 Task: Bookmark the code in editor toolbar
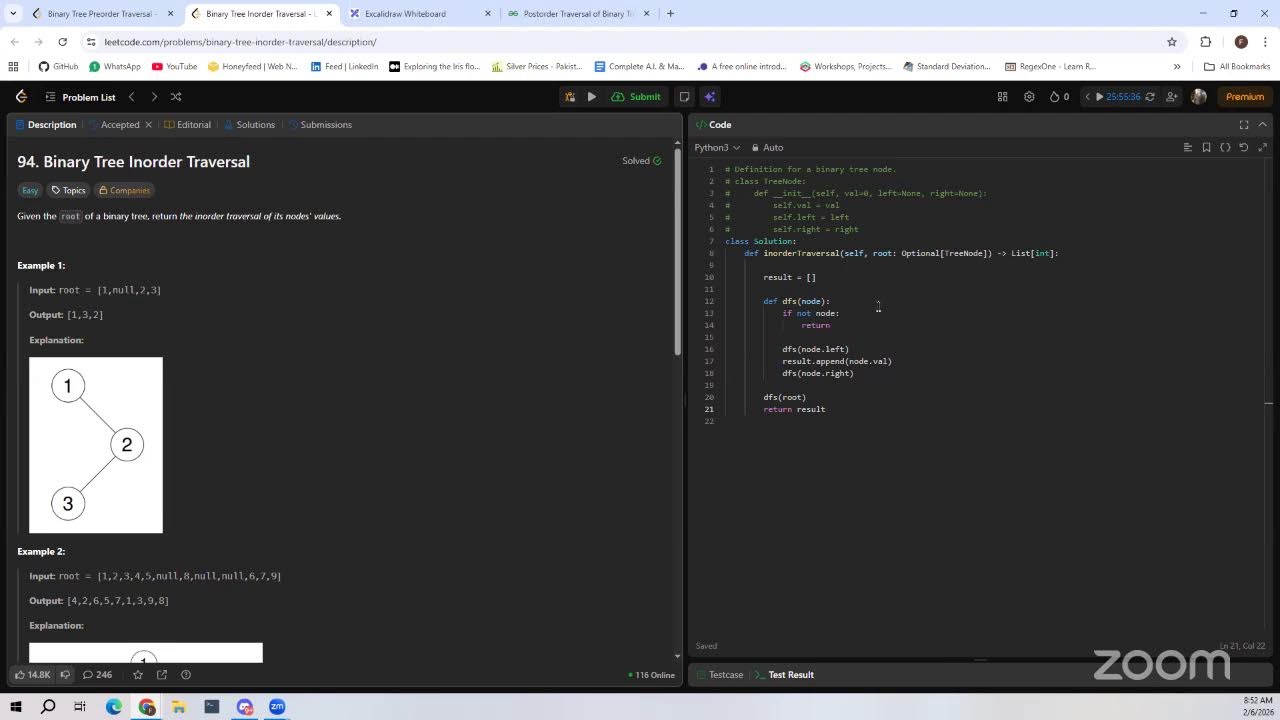[x=1207, y=147]
